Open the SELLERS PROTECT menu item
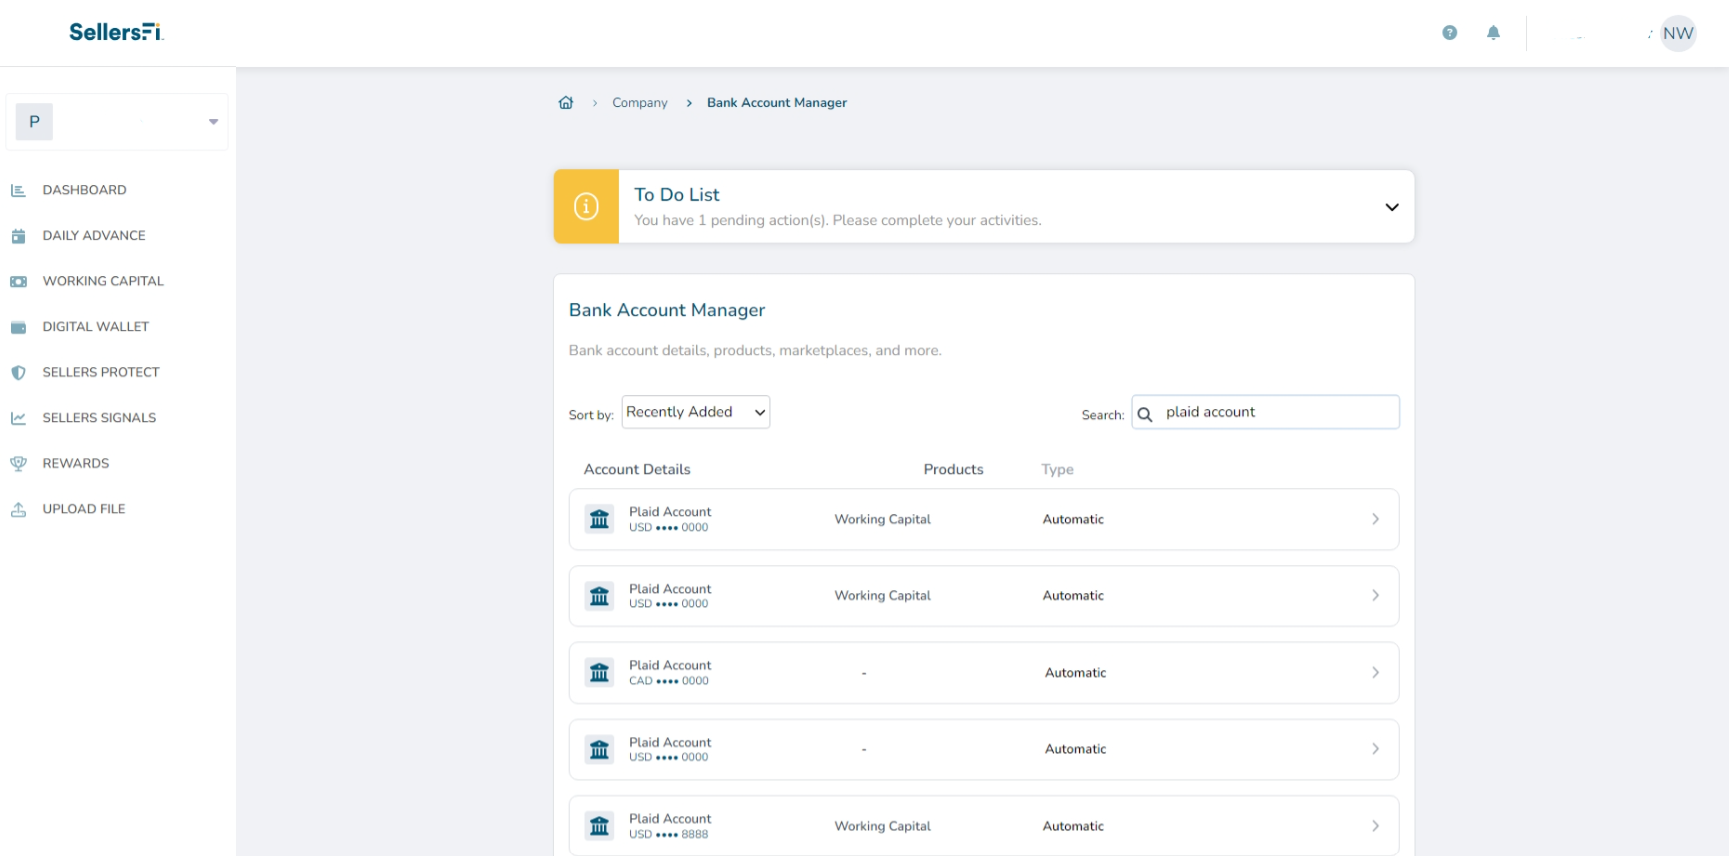The image size is (1729, 856). [x=101, y=372]
